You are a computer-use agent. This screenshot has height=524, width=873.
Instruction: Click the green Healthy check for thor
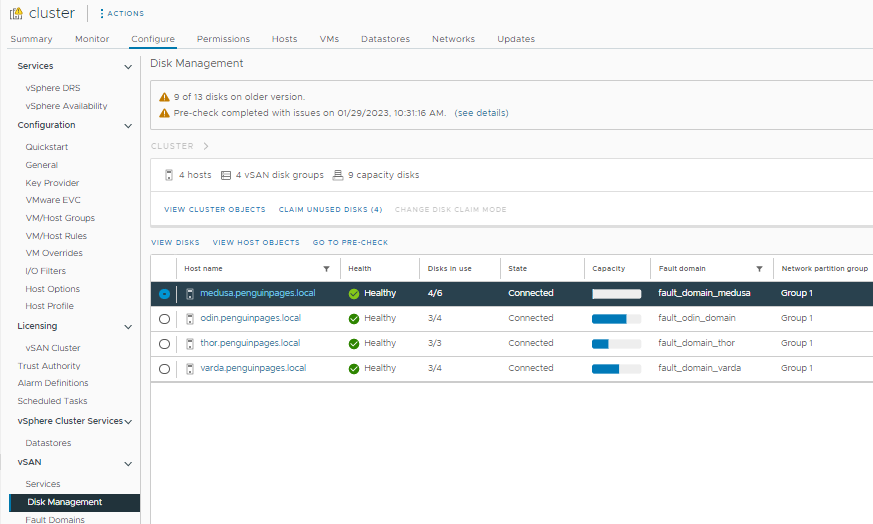[x=354, y=344]
